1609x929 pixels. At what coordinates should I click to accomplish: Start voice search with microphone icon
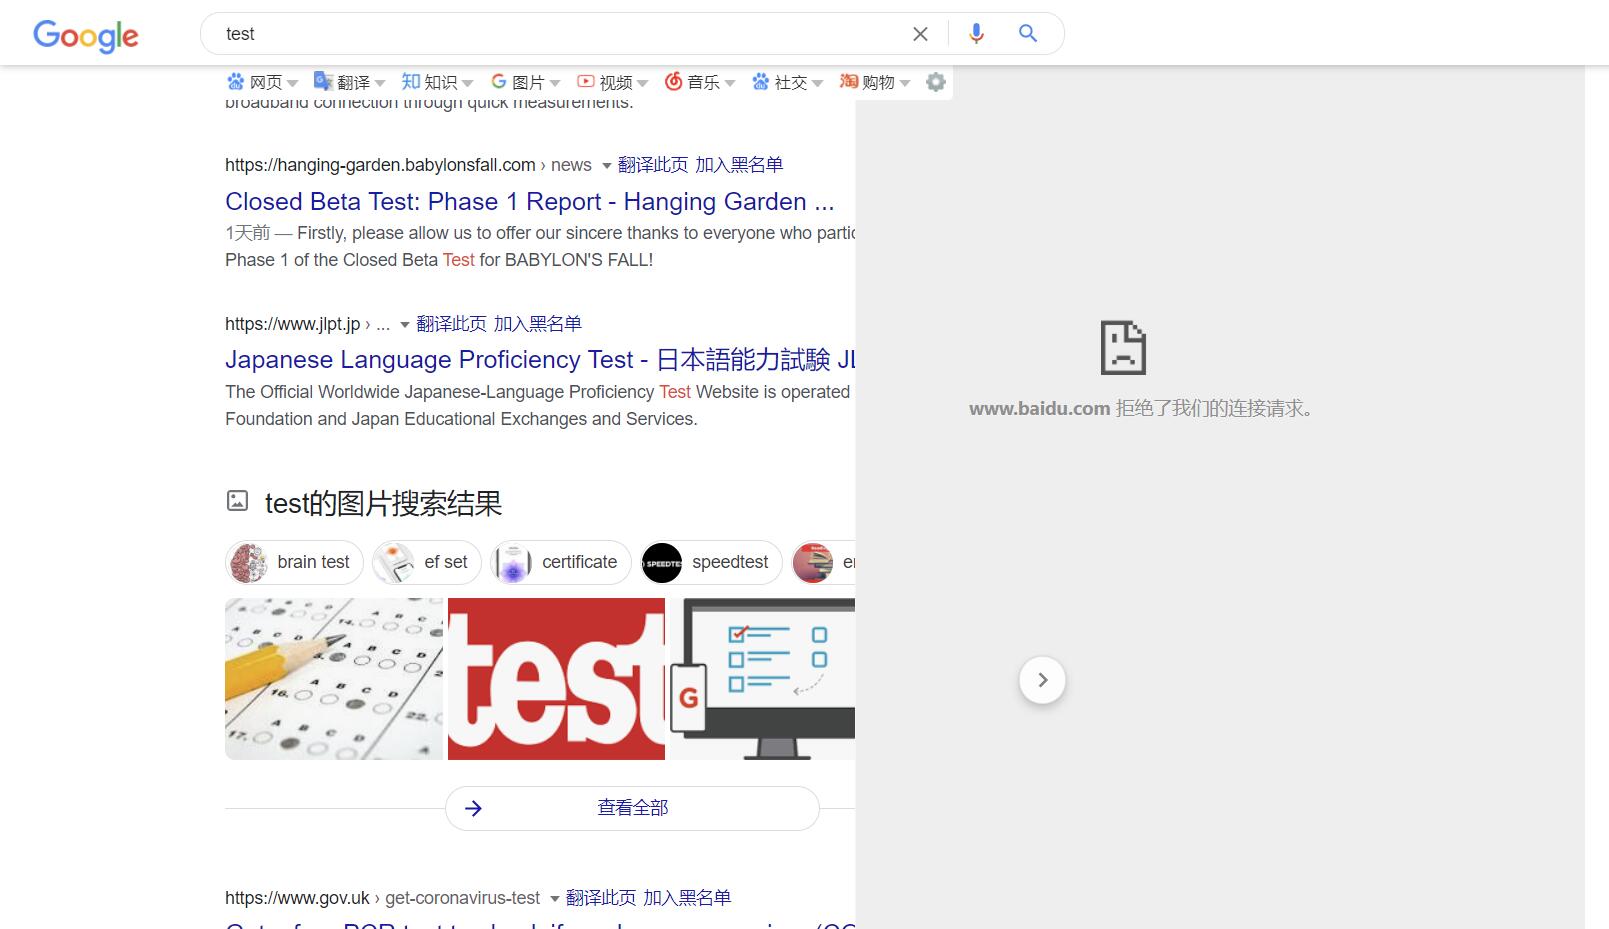(x=976, y=34)
